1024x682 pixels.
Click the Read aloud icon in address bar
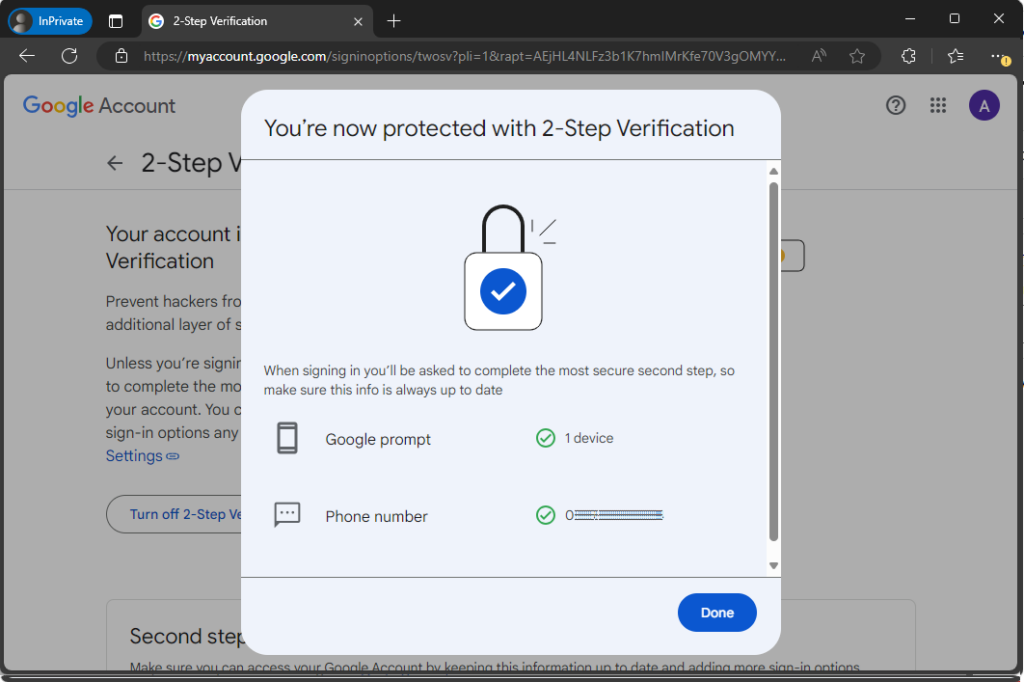(819, 56)
